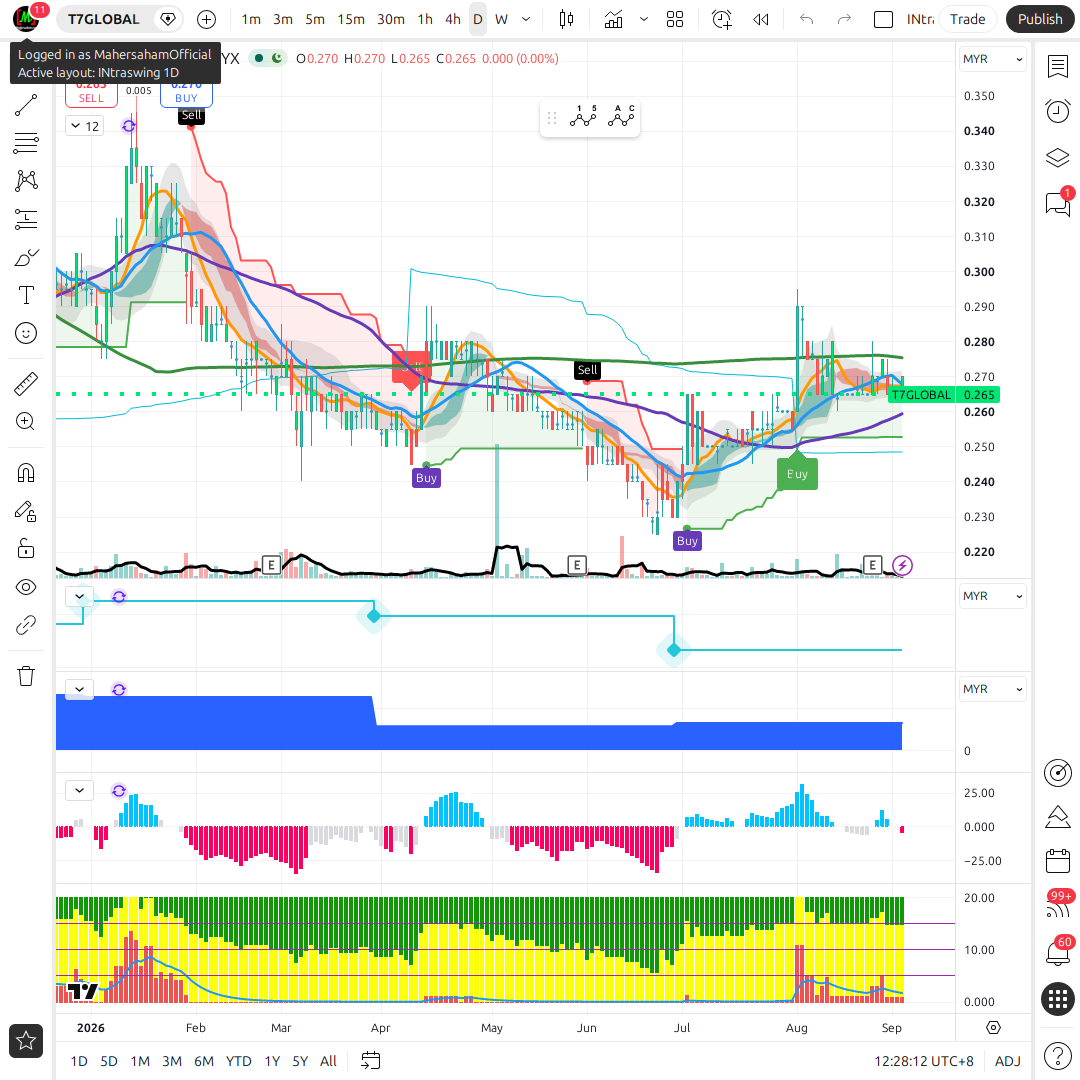1080x1080 pixels.
Task: Select the trend line drawing tool
Action: point(25,105)
